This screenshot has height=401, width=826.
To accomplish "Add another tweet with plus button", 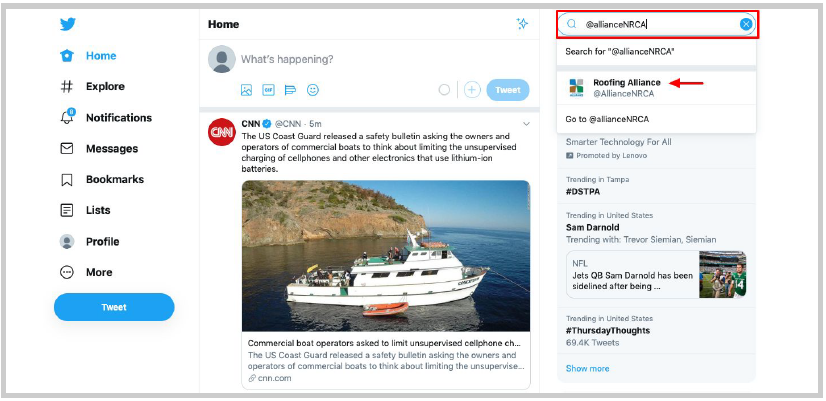I will coord(472,90).
